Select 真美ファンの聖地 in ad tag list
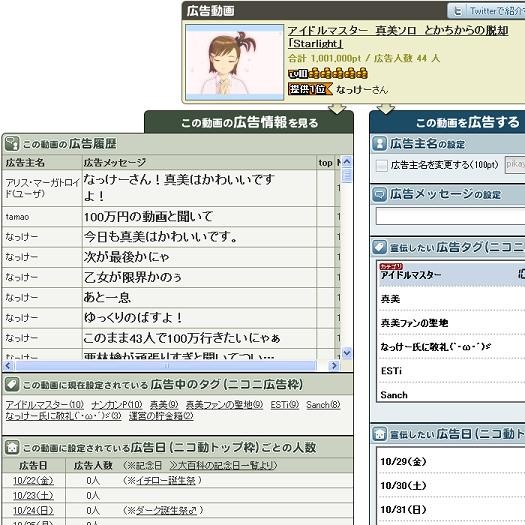The height and width of the screenshot is (525, 525). pyautogui.click(x=452, y=323)
